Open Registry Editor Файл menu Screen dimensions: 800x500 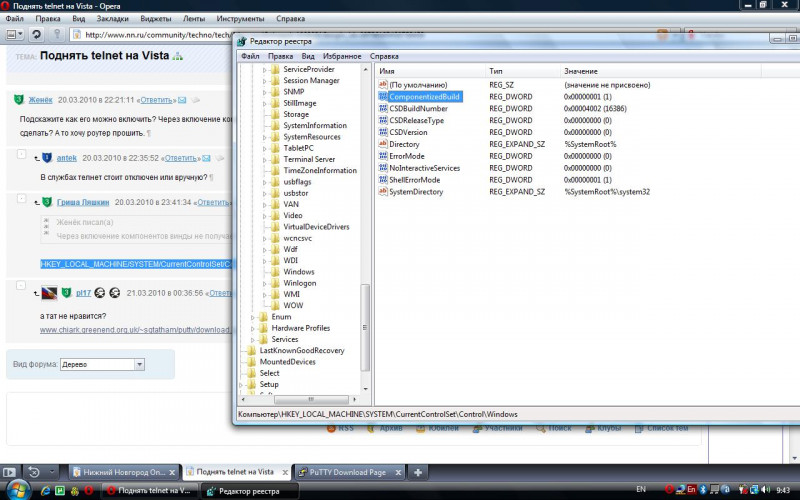coord(251,56)
